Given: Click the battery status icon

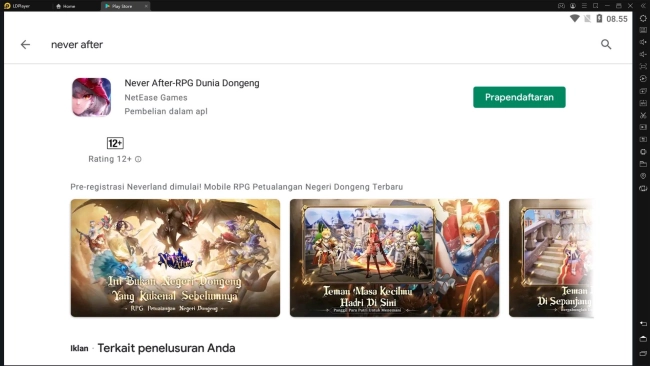Looking at the screenshot, I should pyautogui.click(x=599, y=19).
